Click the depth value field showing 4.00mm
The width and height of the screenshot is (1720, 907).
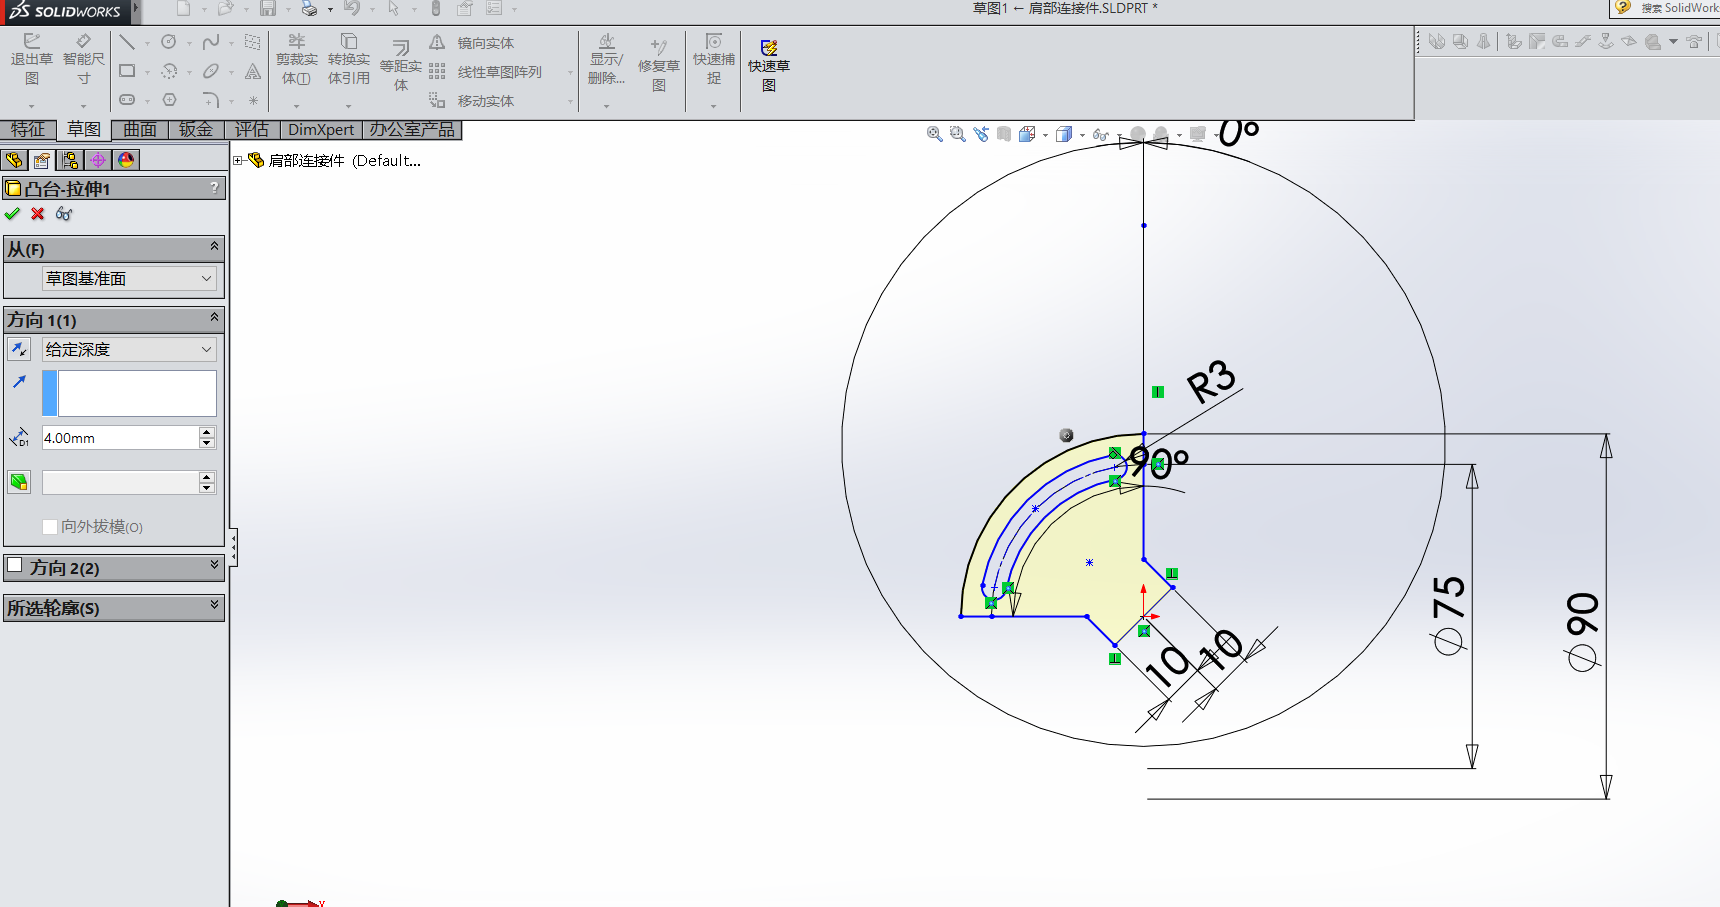coord(120,437)
